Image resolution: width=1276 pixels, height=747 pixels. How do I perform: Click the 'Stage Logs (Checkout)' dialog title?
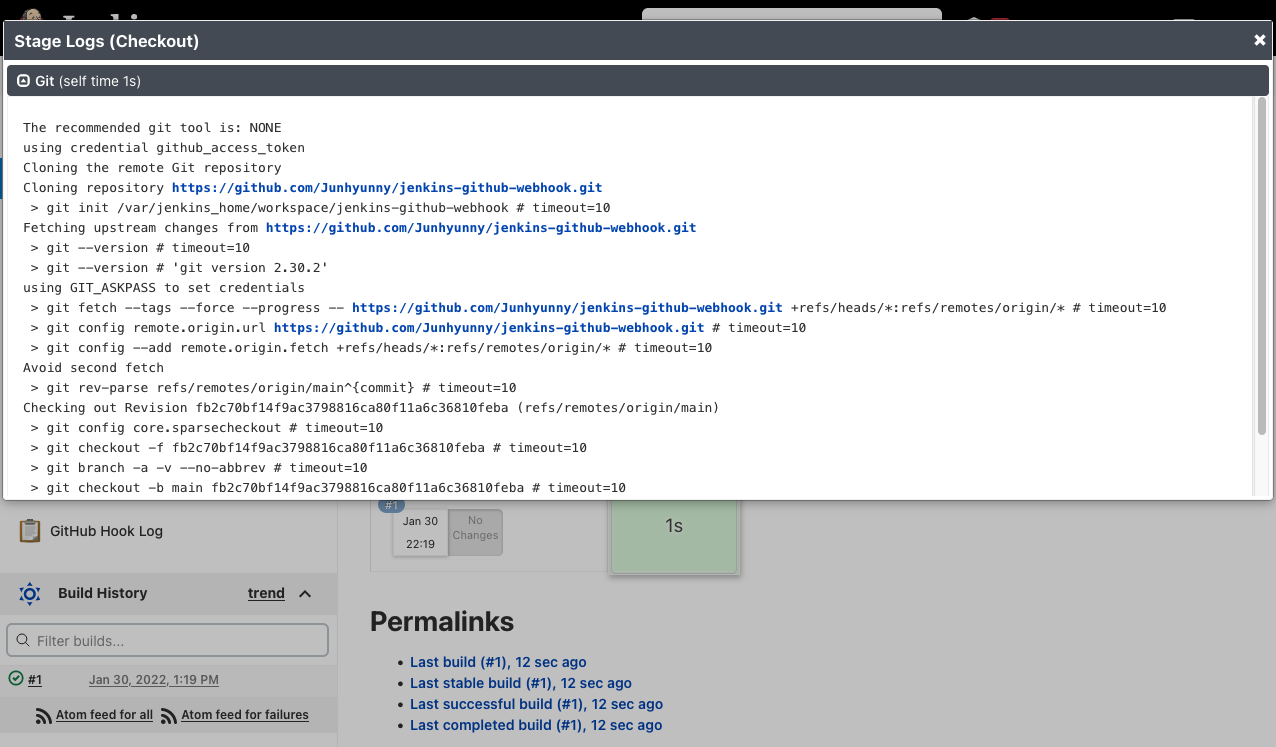(106, 41)
